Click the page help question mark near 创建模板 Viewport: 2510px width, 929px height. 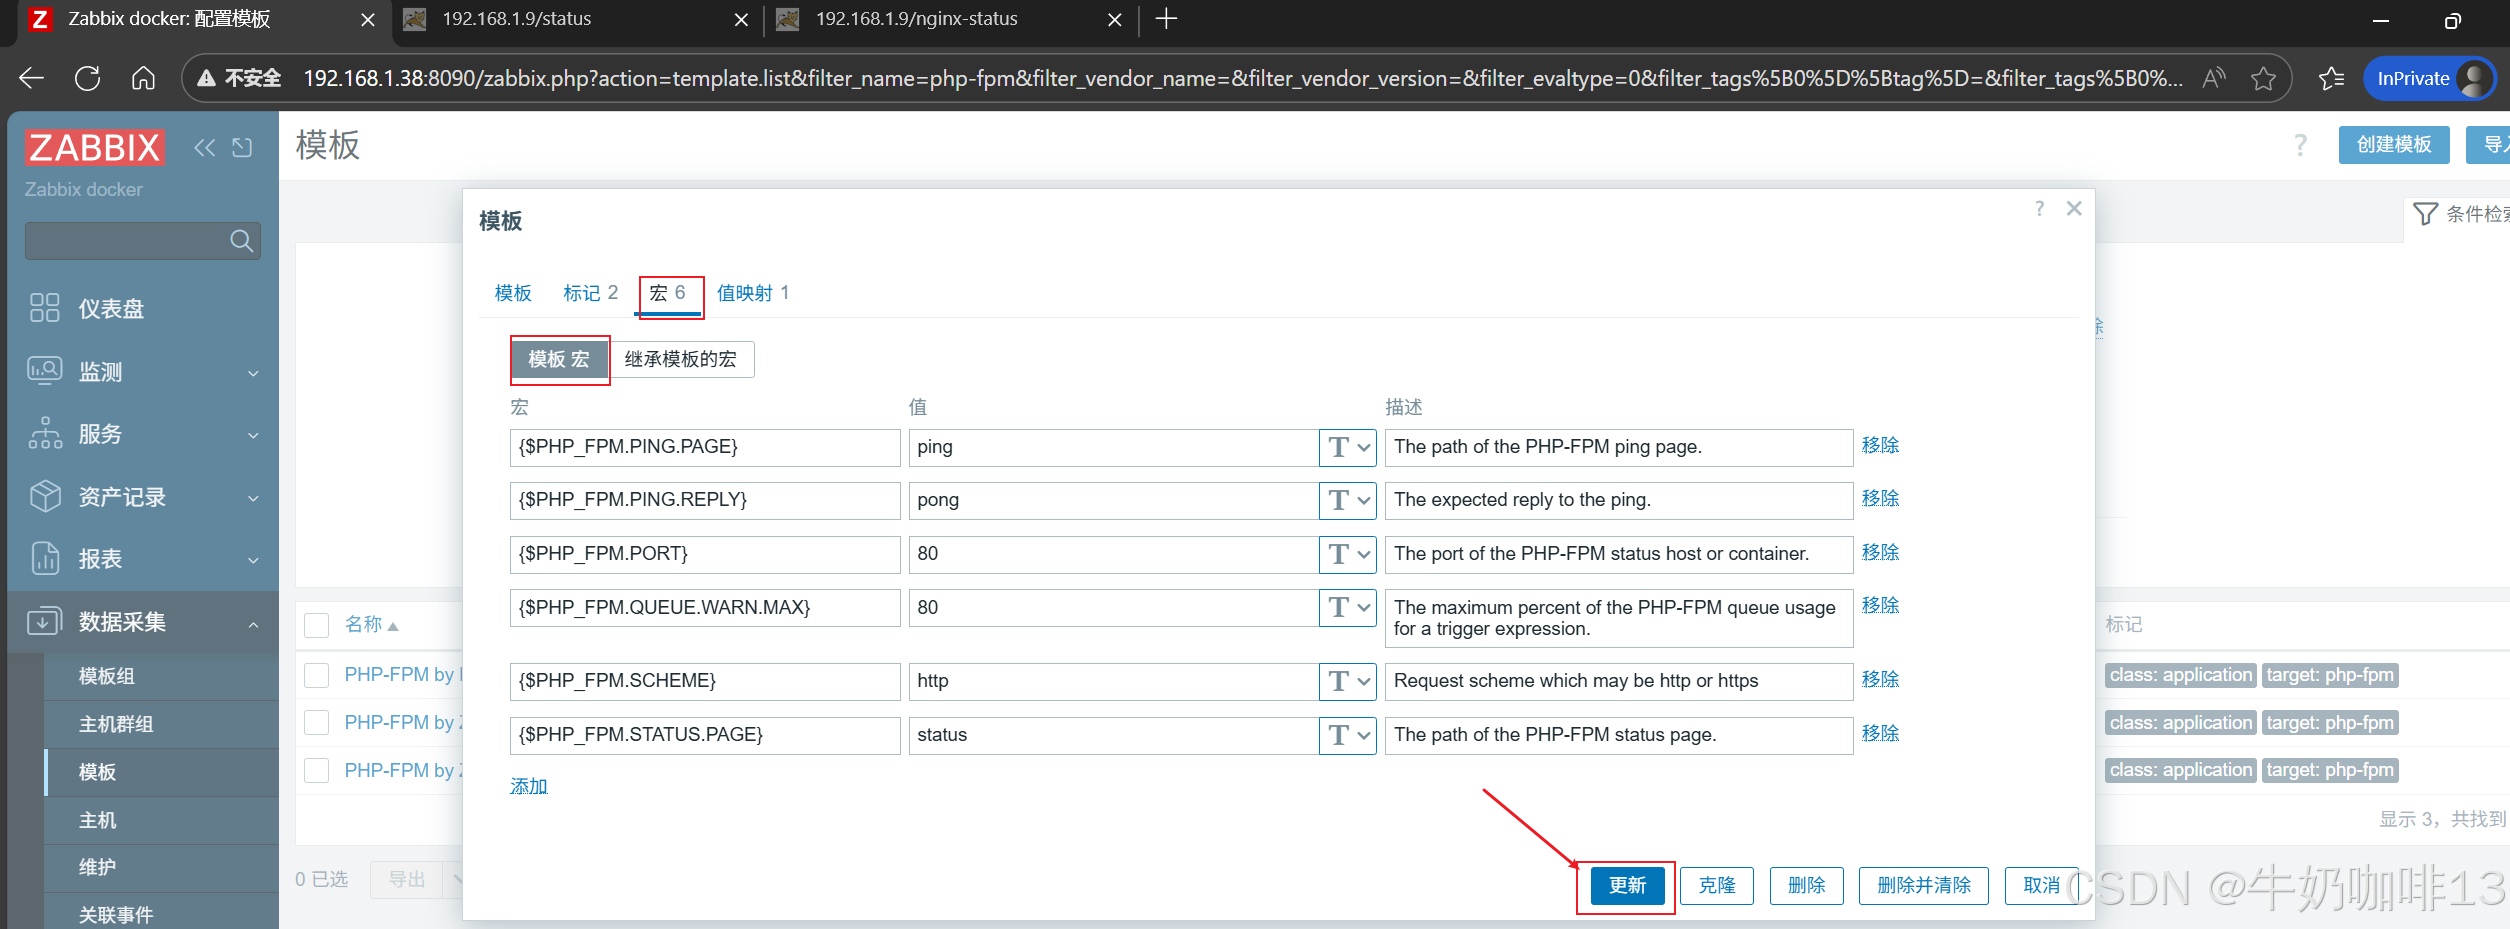tap(2300, 145)
